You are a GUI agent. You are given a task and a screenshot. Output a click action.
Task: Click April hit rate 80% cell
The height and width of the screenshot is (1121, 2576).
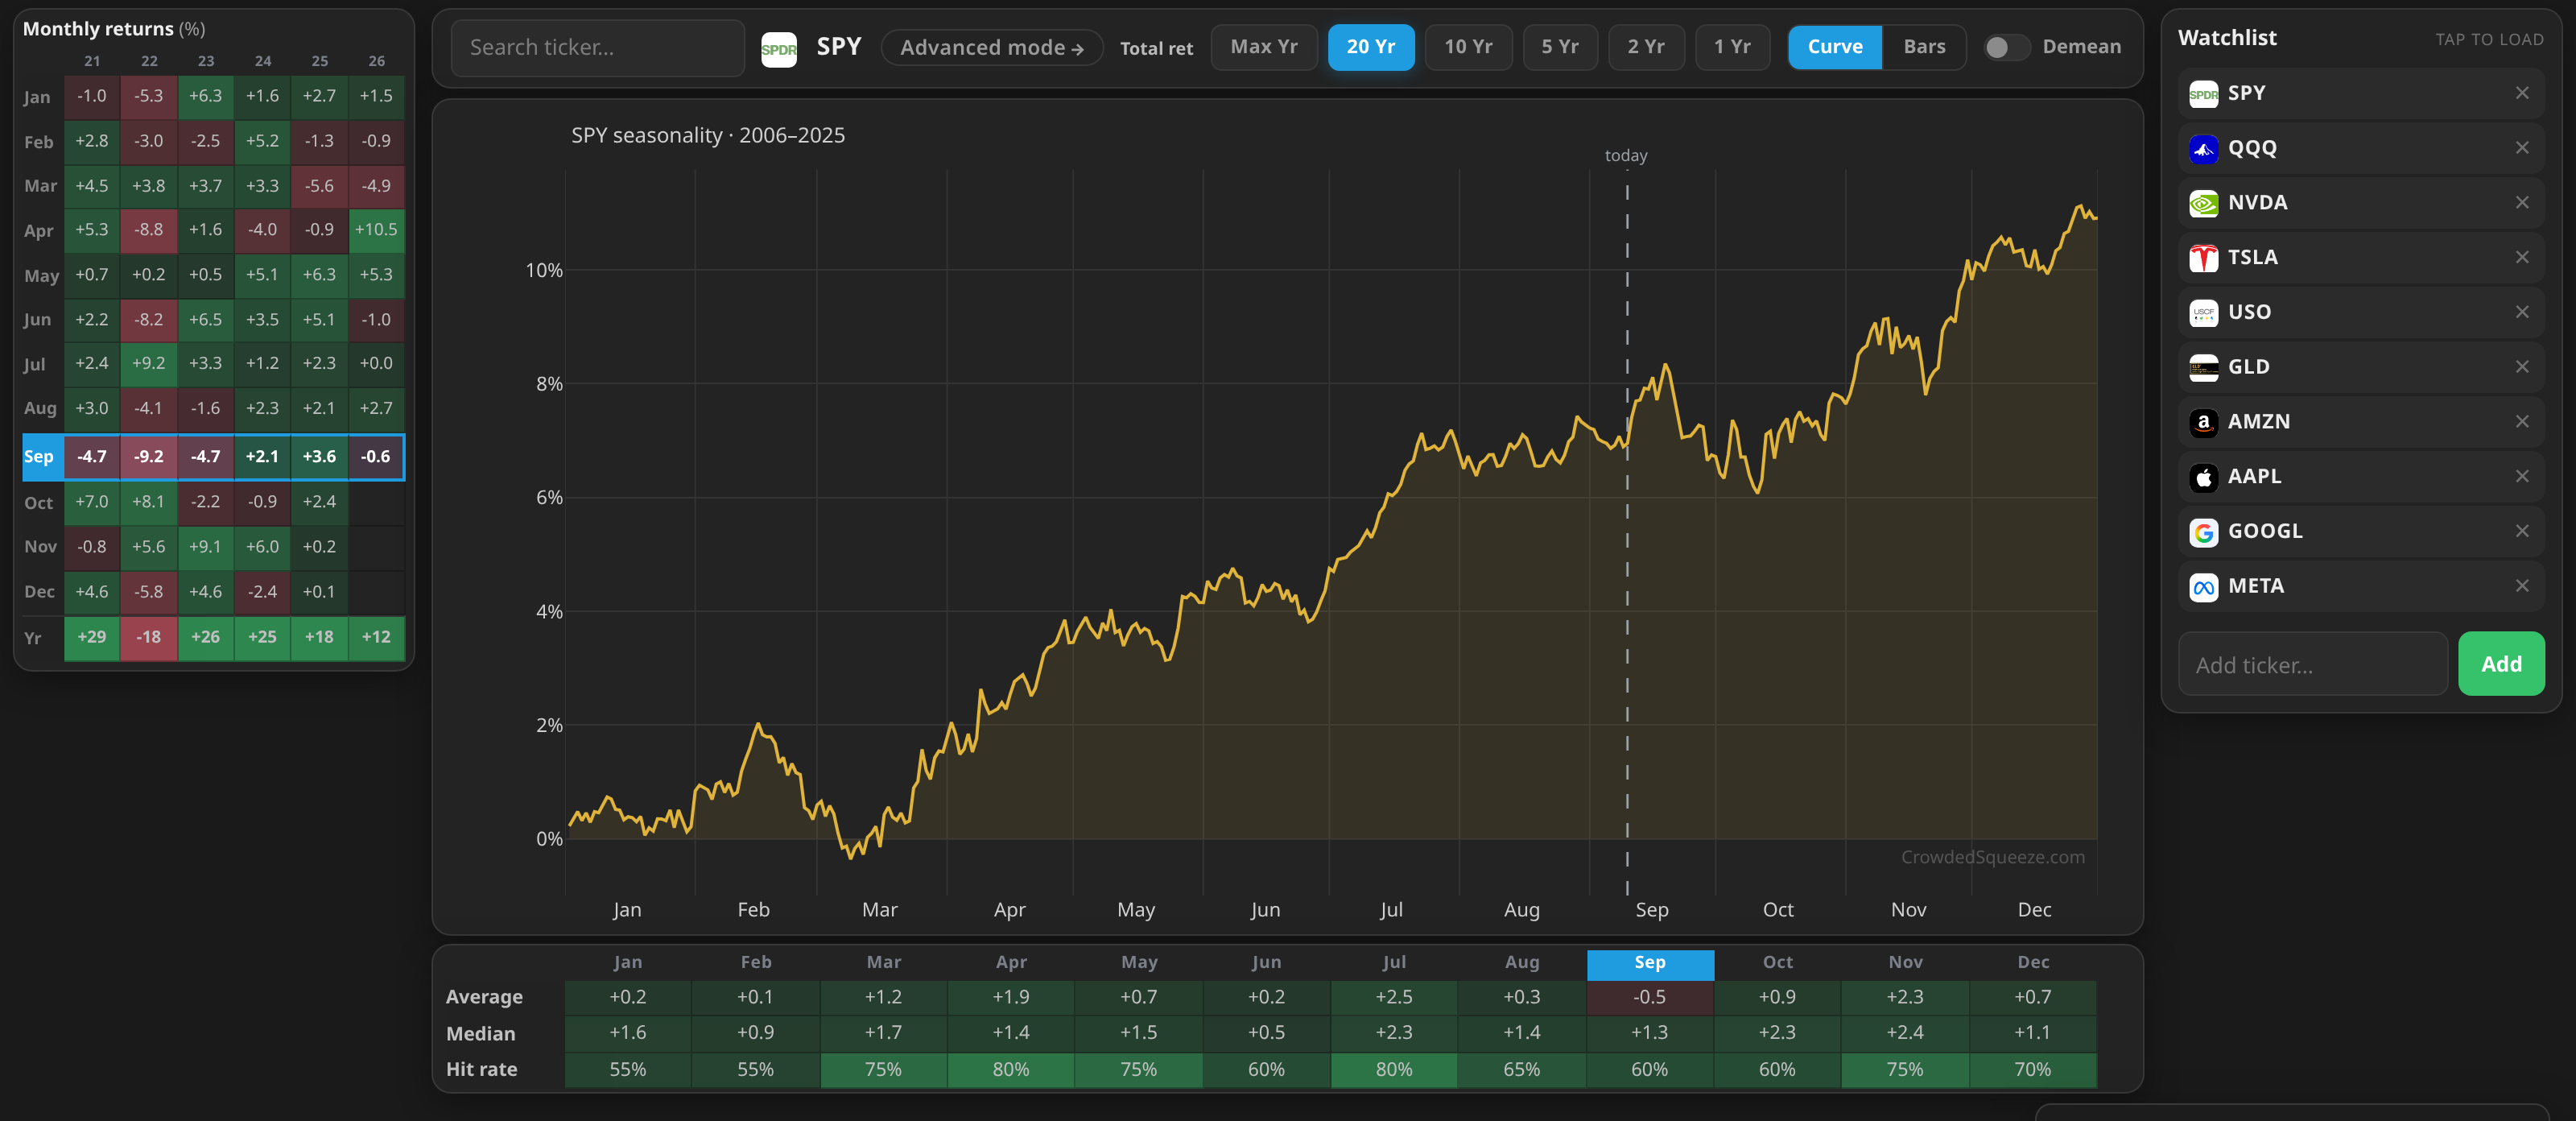1010,1070
